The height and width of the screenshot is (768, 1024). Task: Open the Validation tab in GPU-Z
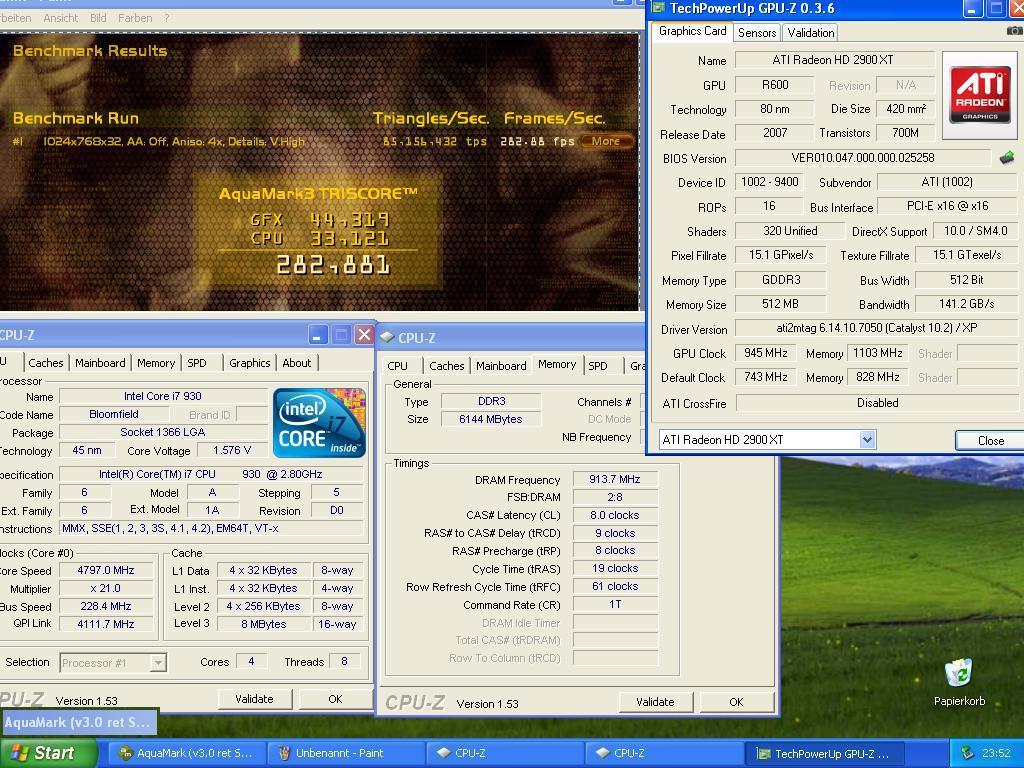pos(810,33)
